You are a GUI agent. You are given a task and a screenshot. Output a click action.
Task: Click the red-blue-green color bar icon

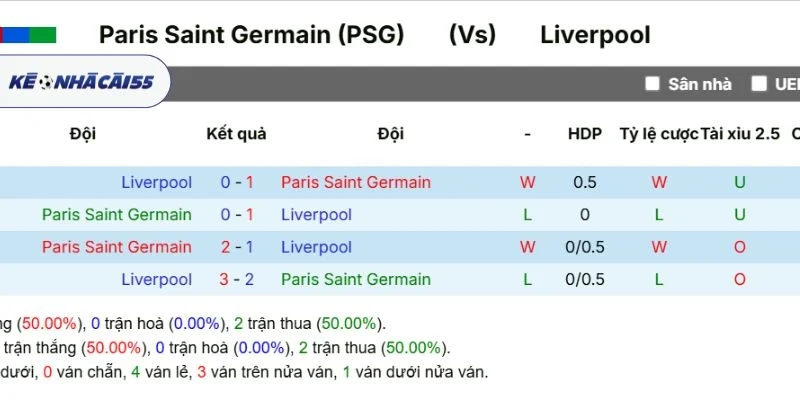coord(28,35)
